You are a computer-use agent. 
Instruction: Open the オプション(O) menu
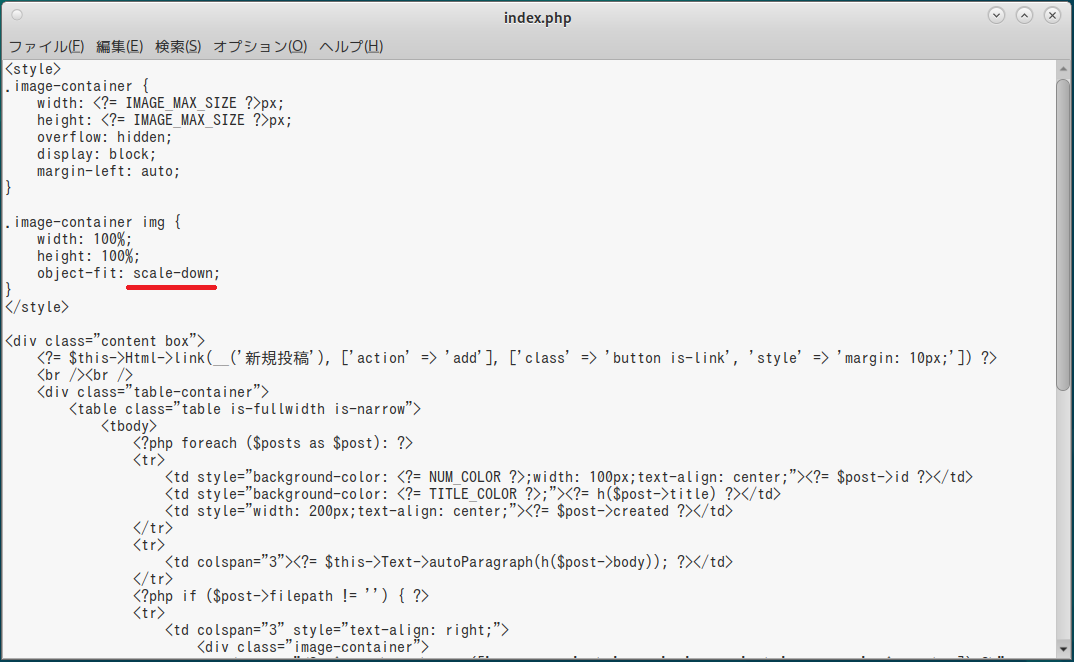[x=260, y=47]
